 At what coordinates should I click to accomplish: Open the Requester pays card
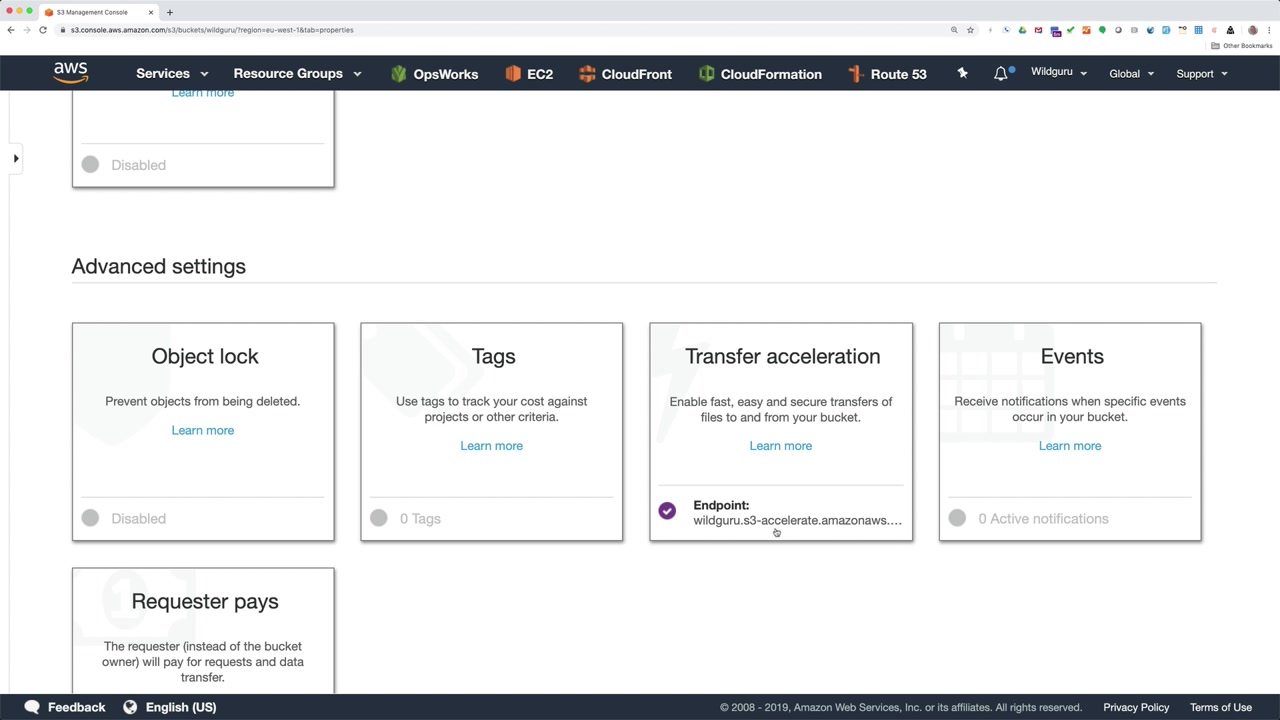point(203,630)
